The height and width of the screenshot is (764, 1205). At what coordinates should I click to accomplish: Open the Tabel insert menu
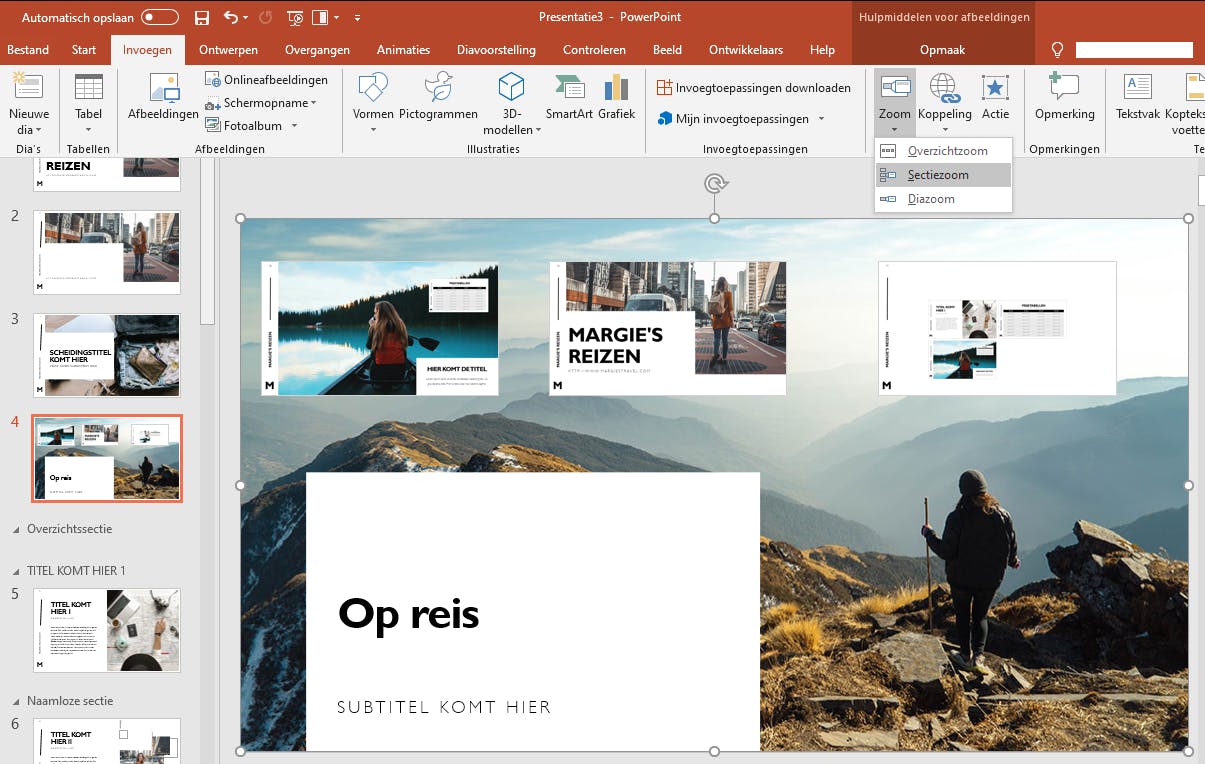(x=89, y=104)
